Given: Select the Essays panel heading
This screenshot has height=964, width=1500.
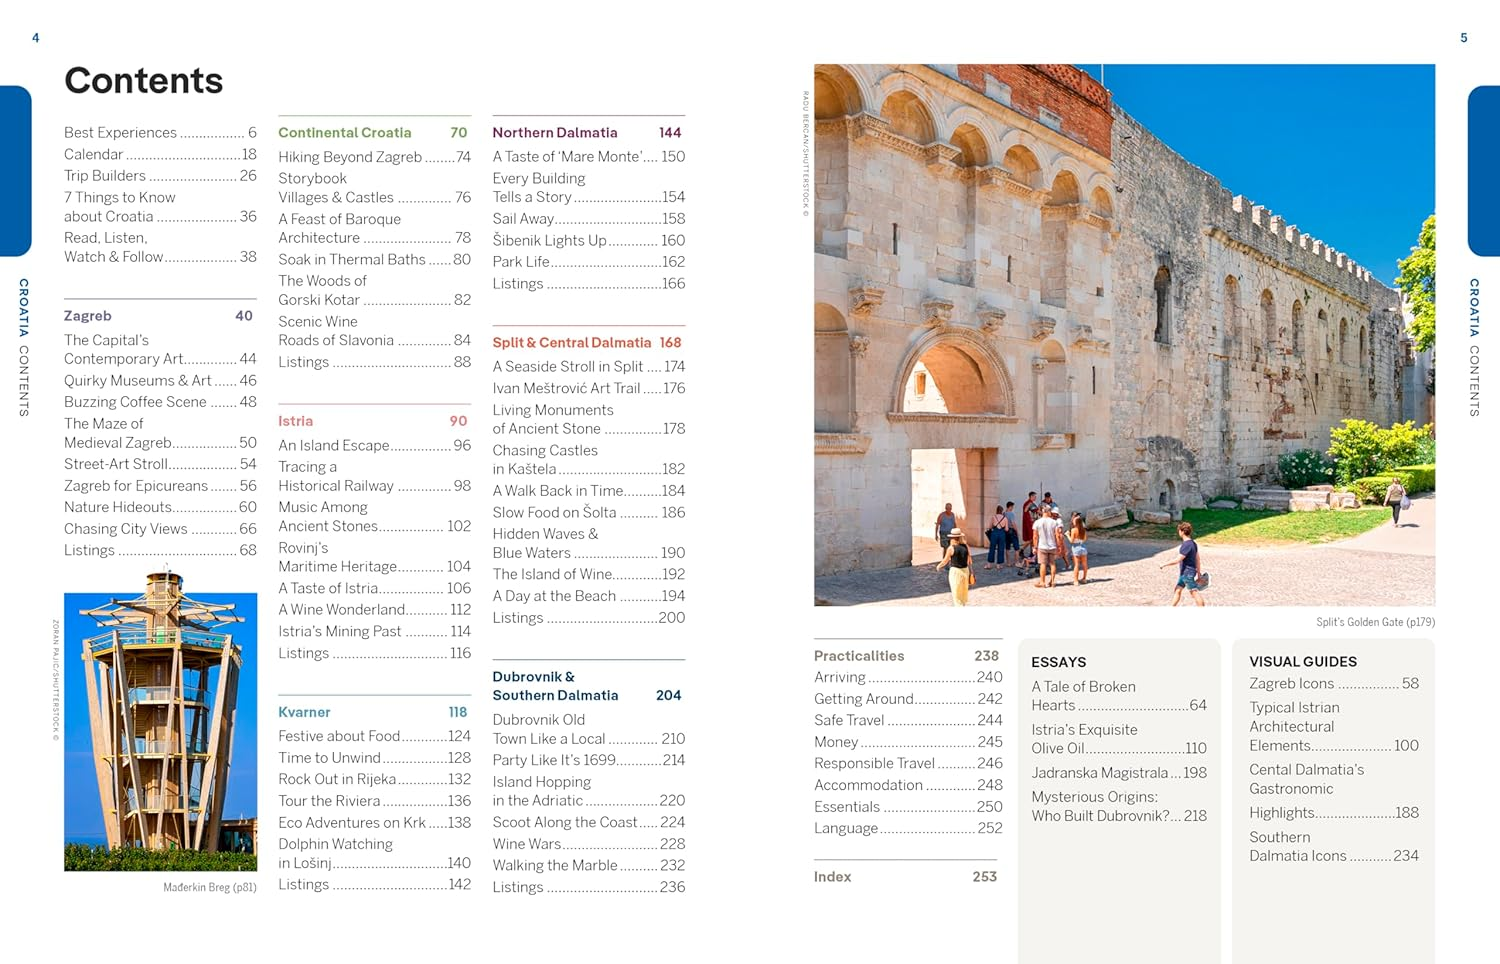Looking at the screenshot, I should pos(1059,662).
